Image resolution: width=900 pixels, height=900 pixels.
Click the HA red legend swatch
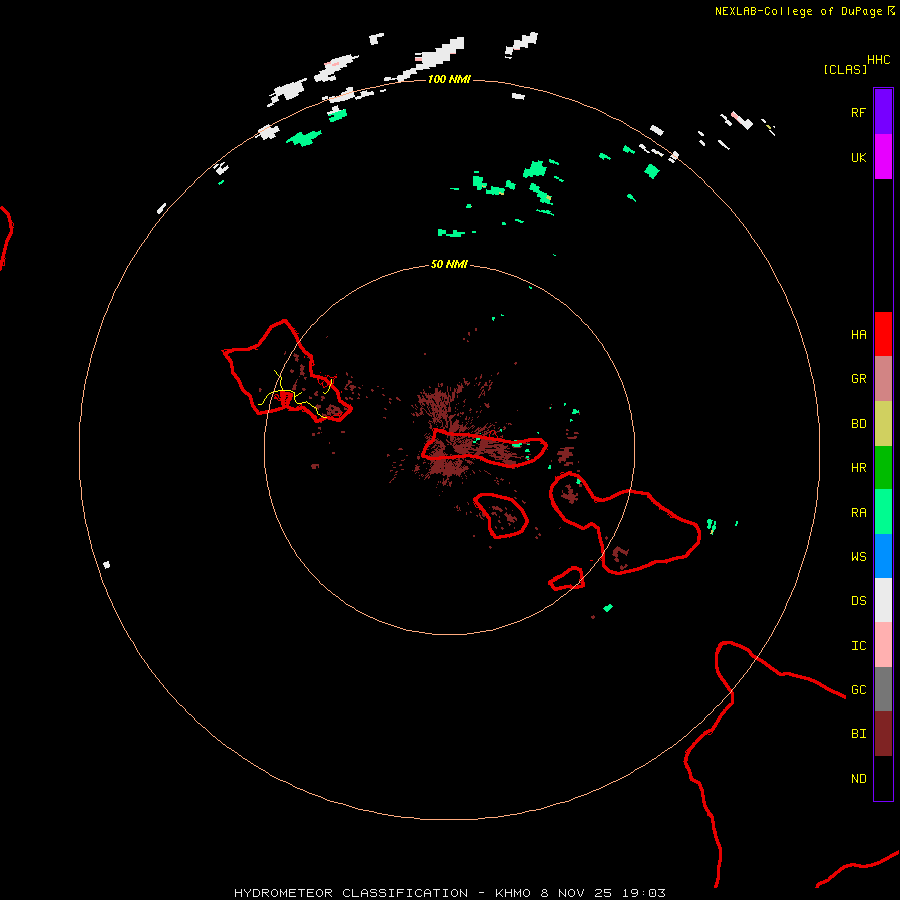883,334
